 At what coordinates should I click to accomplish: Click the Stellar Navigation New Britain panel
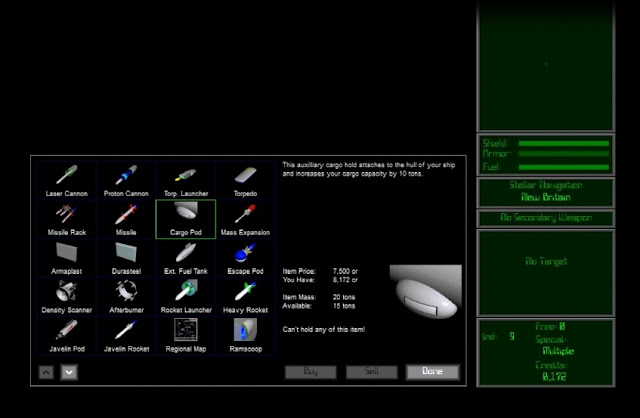[546, 191]
